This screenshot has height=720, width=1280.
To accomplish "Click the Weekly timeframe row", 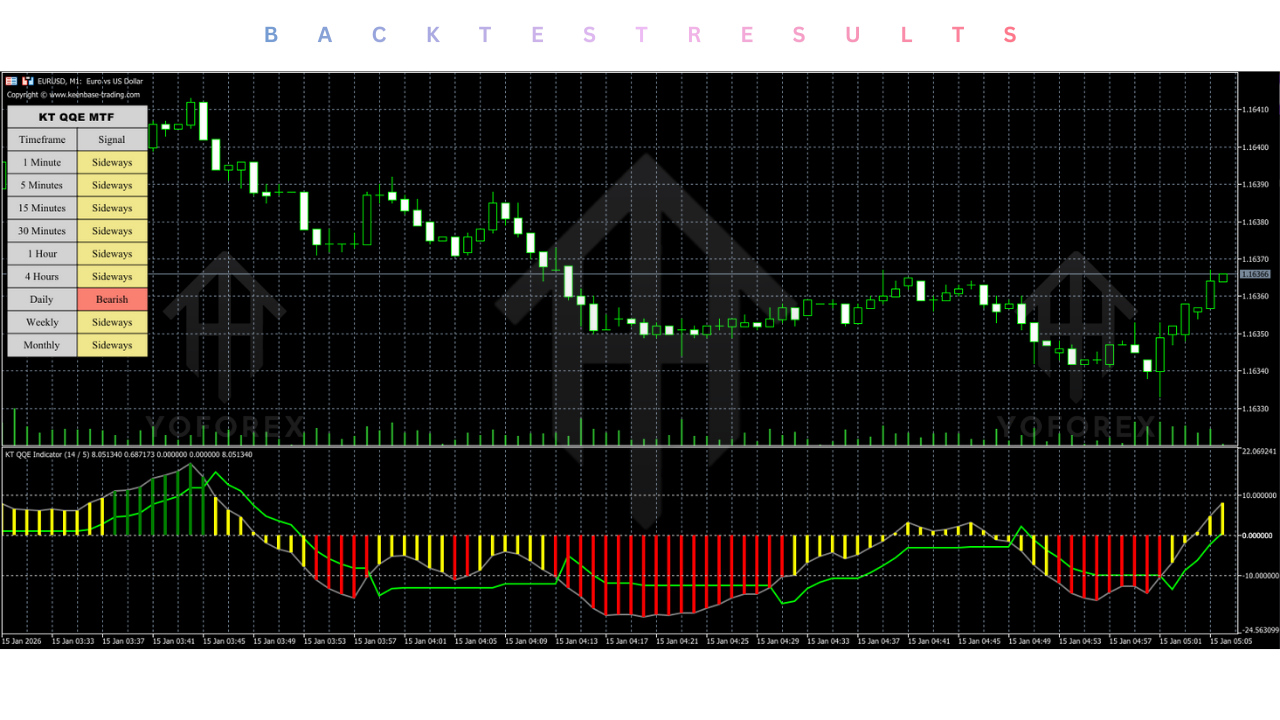I will (x=41, y=322).
